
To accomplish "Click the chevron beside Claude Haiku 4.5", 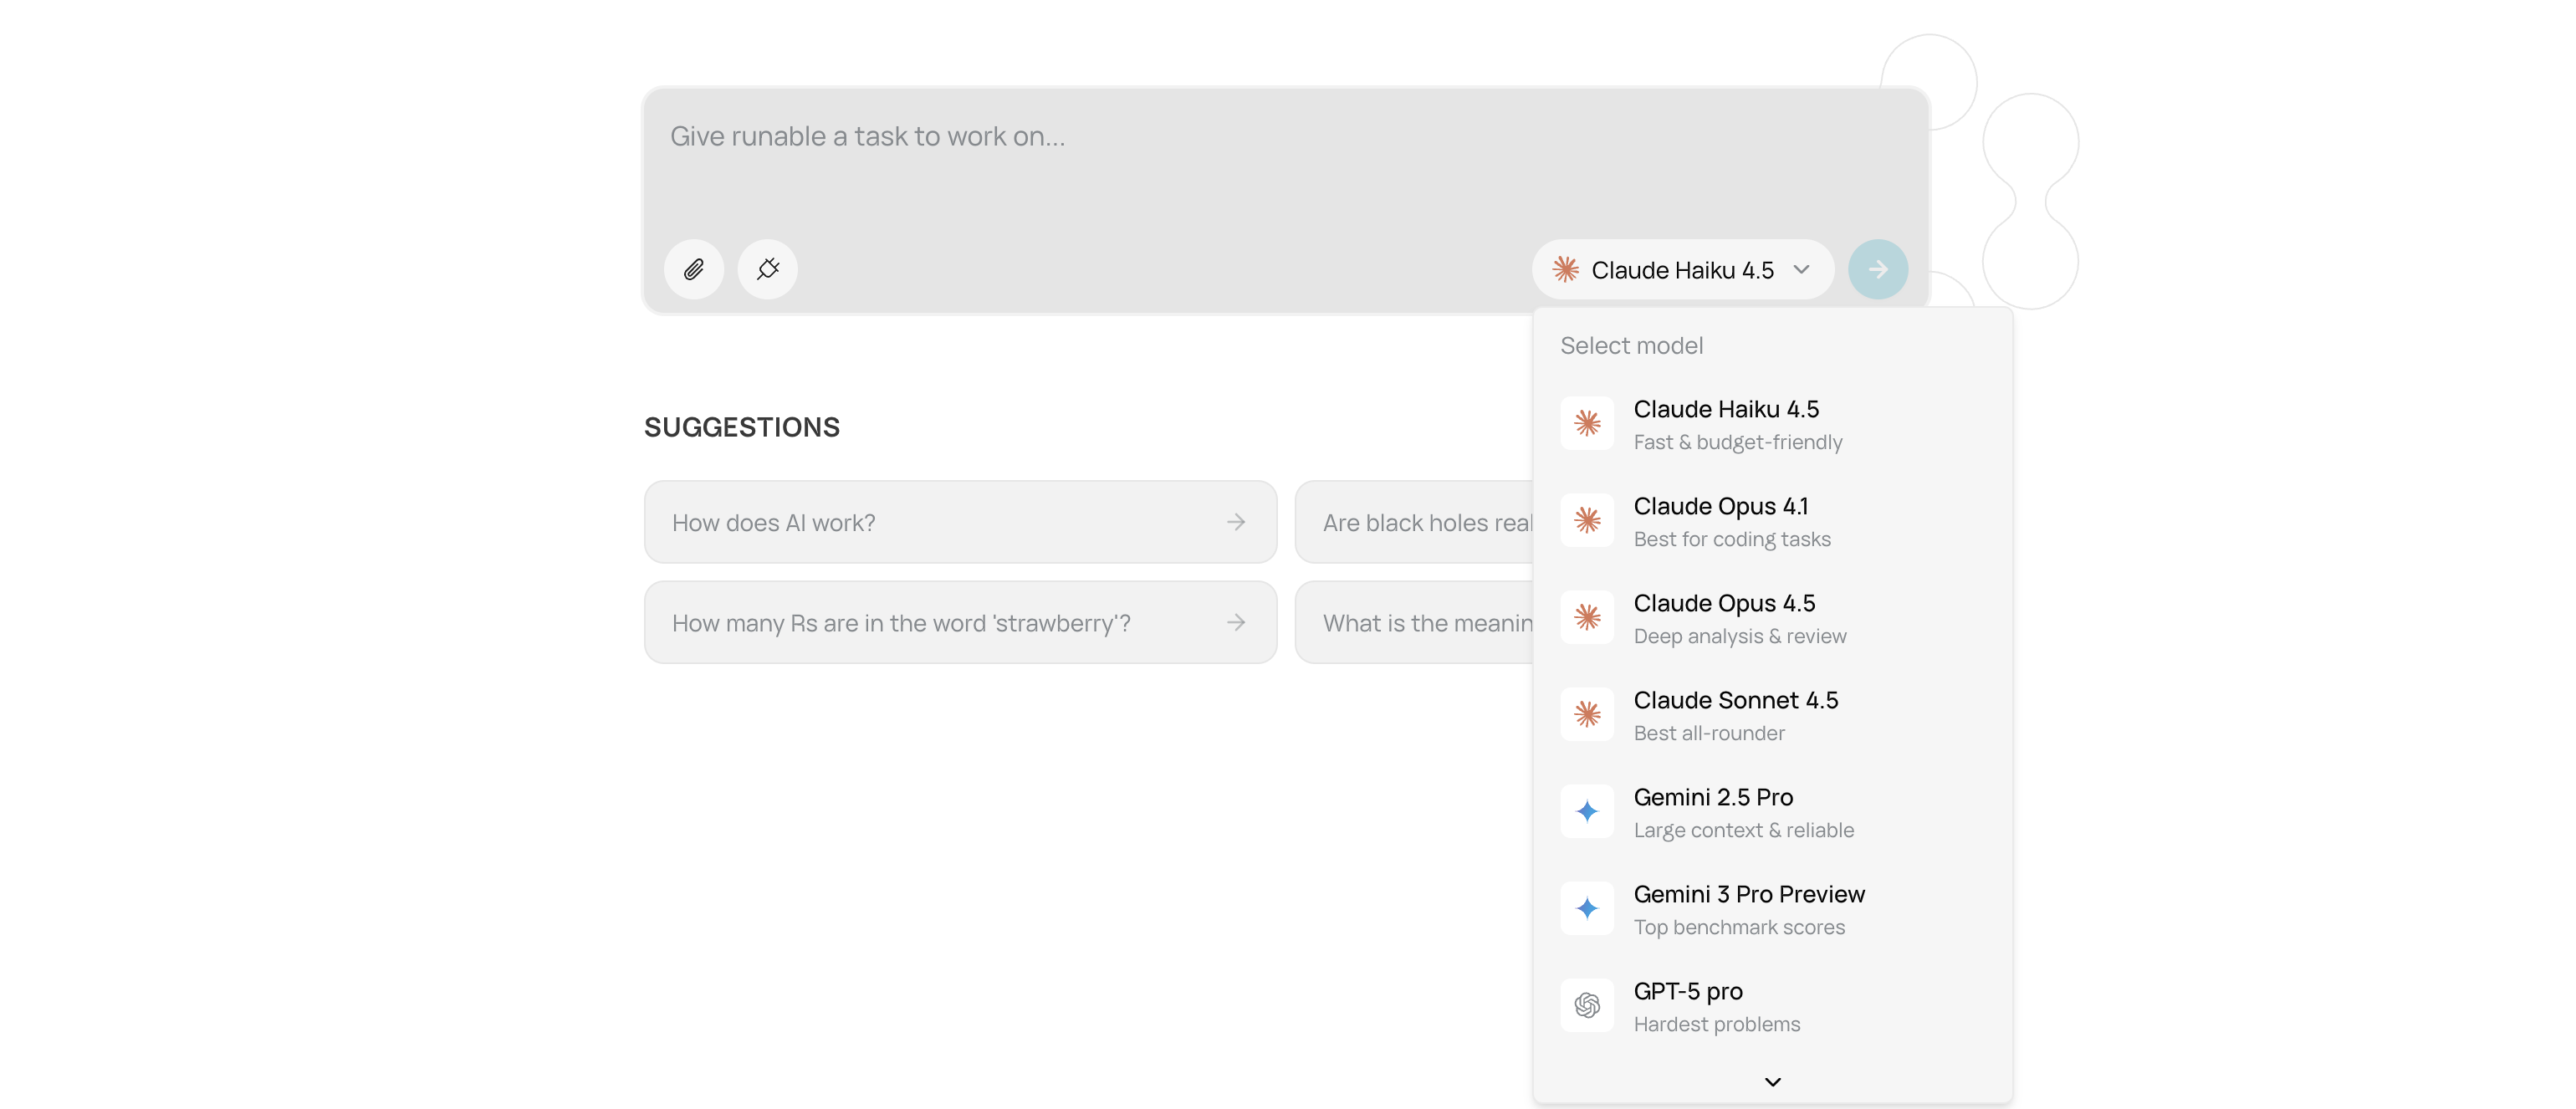I will [x=1802, y=269].
